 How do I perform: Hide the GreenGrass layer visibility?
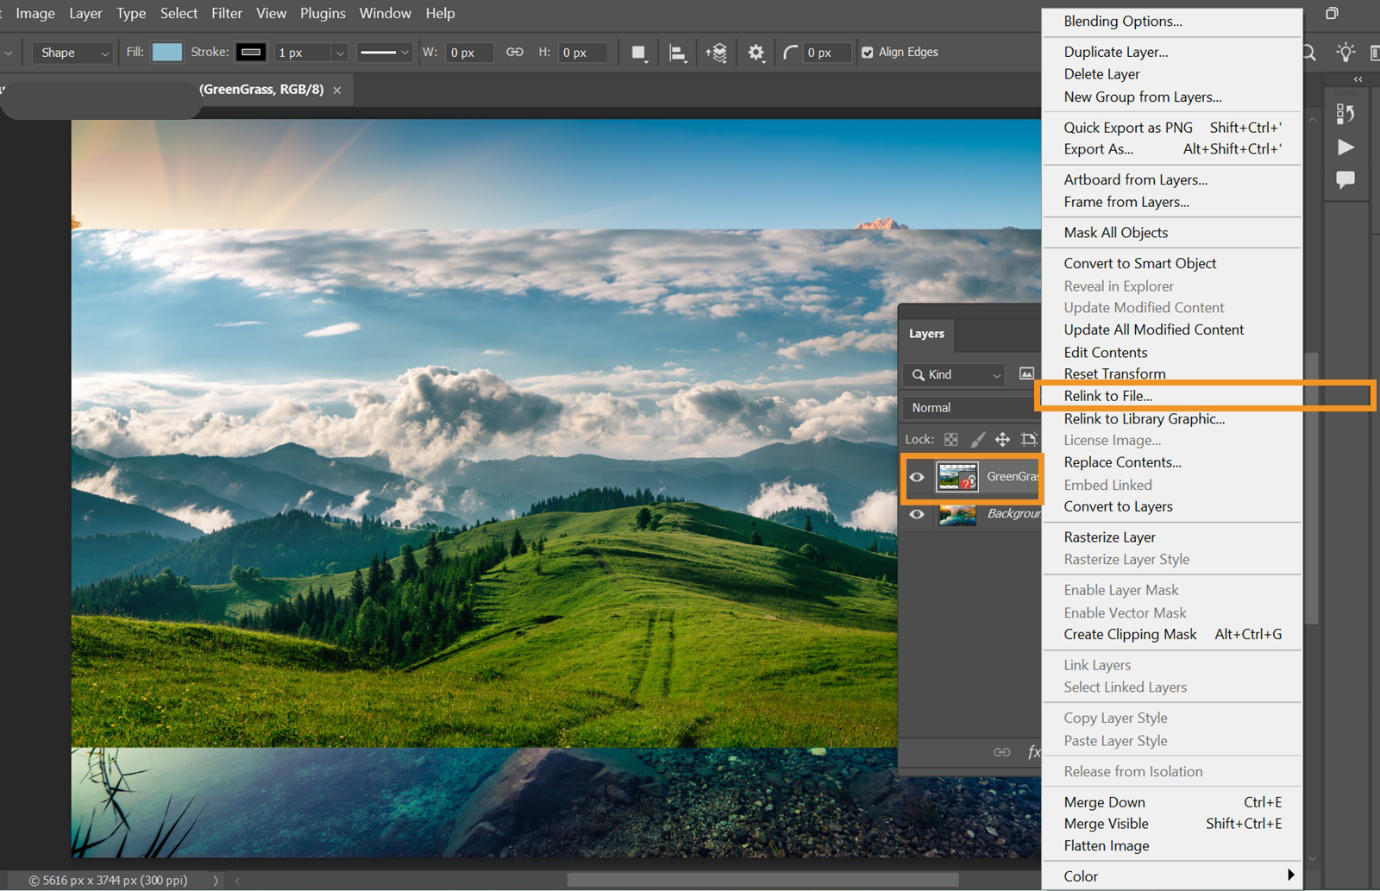pos(917,477)
